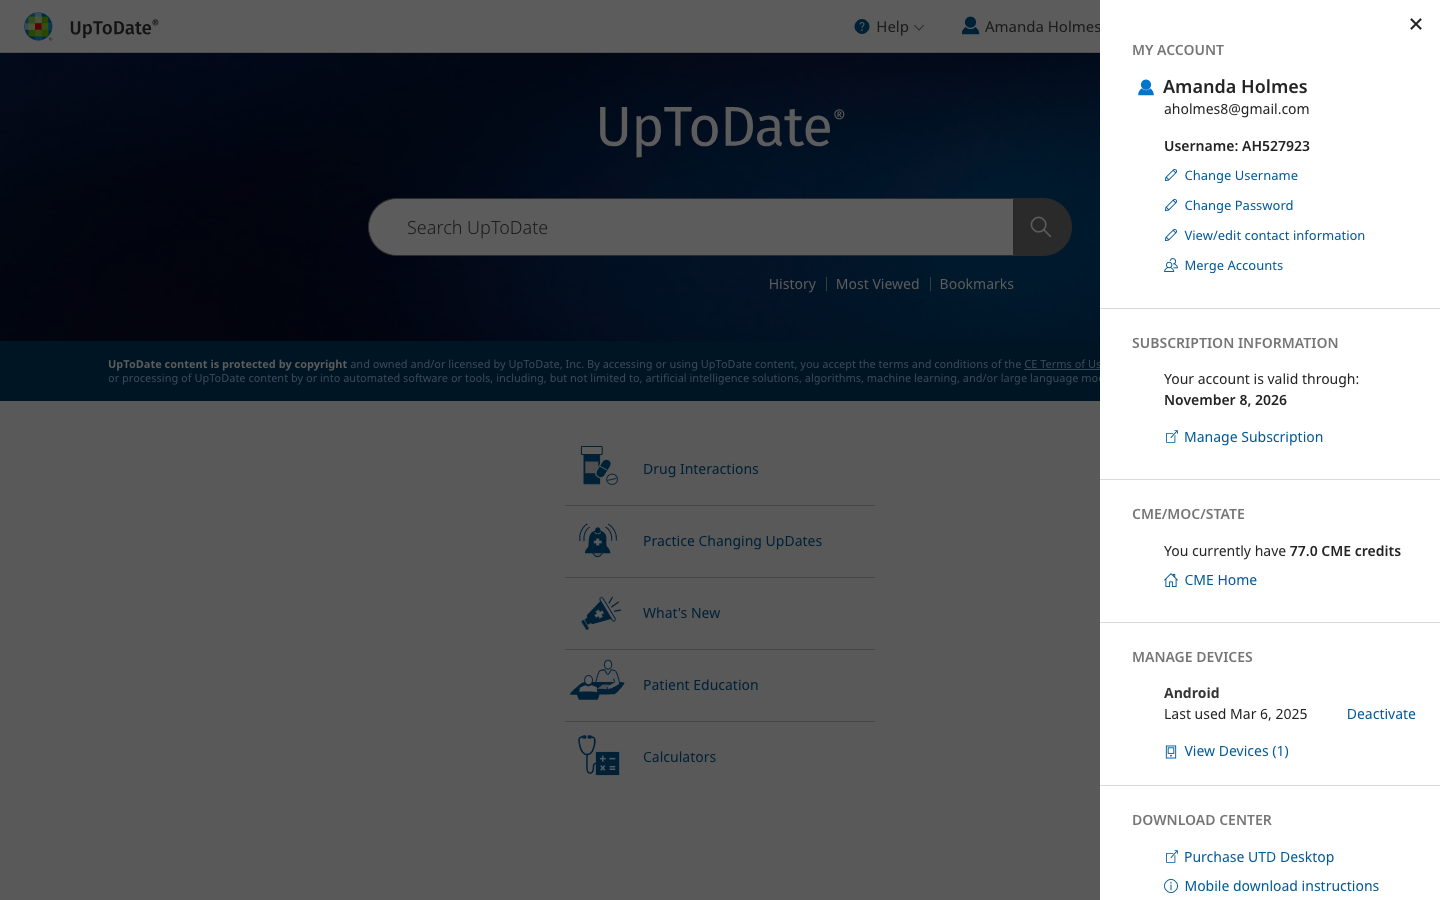The height and width of the screenshot is (900, 1440).
Task: Click the Patient Education icon
Action: point(597,681)
